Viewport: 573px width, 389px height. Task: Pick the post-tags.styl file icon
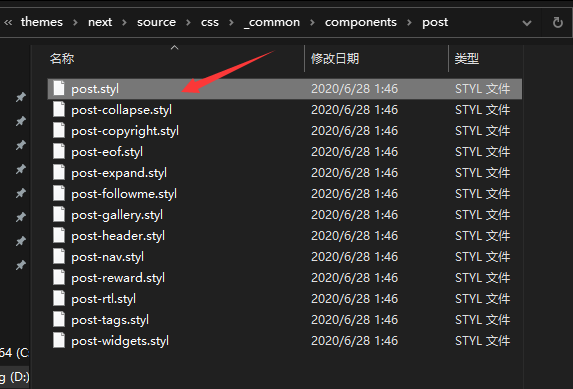[x=58, y=320]
